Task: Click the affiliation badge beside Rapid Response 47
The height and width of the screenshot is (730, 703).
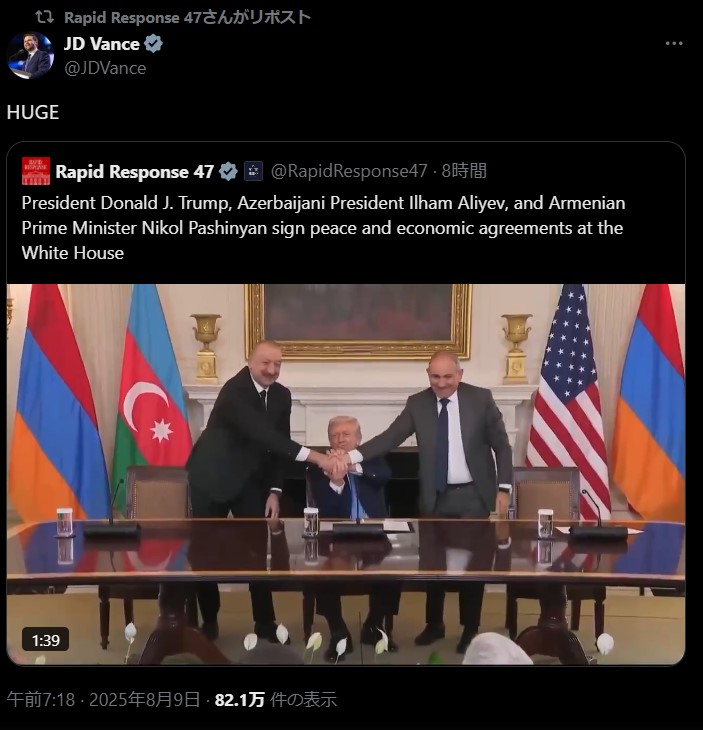Action: (253, 171)
